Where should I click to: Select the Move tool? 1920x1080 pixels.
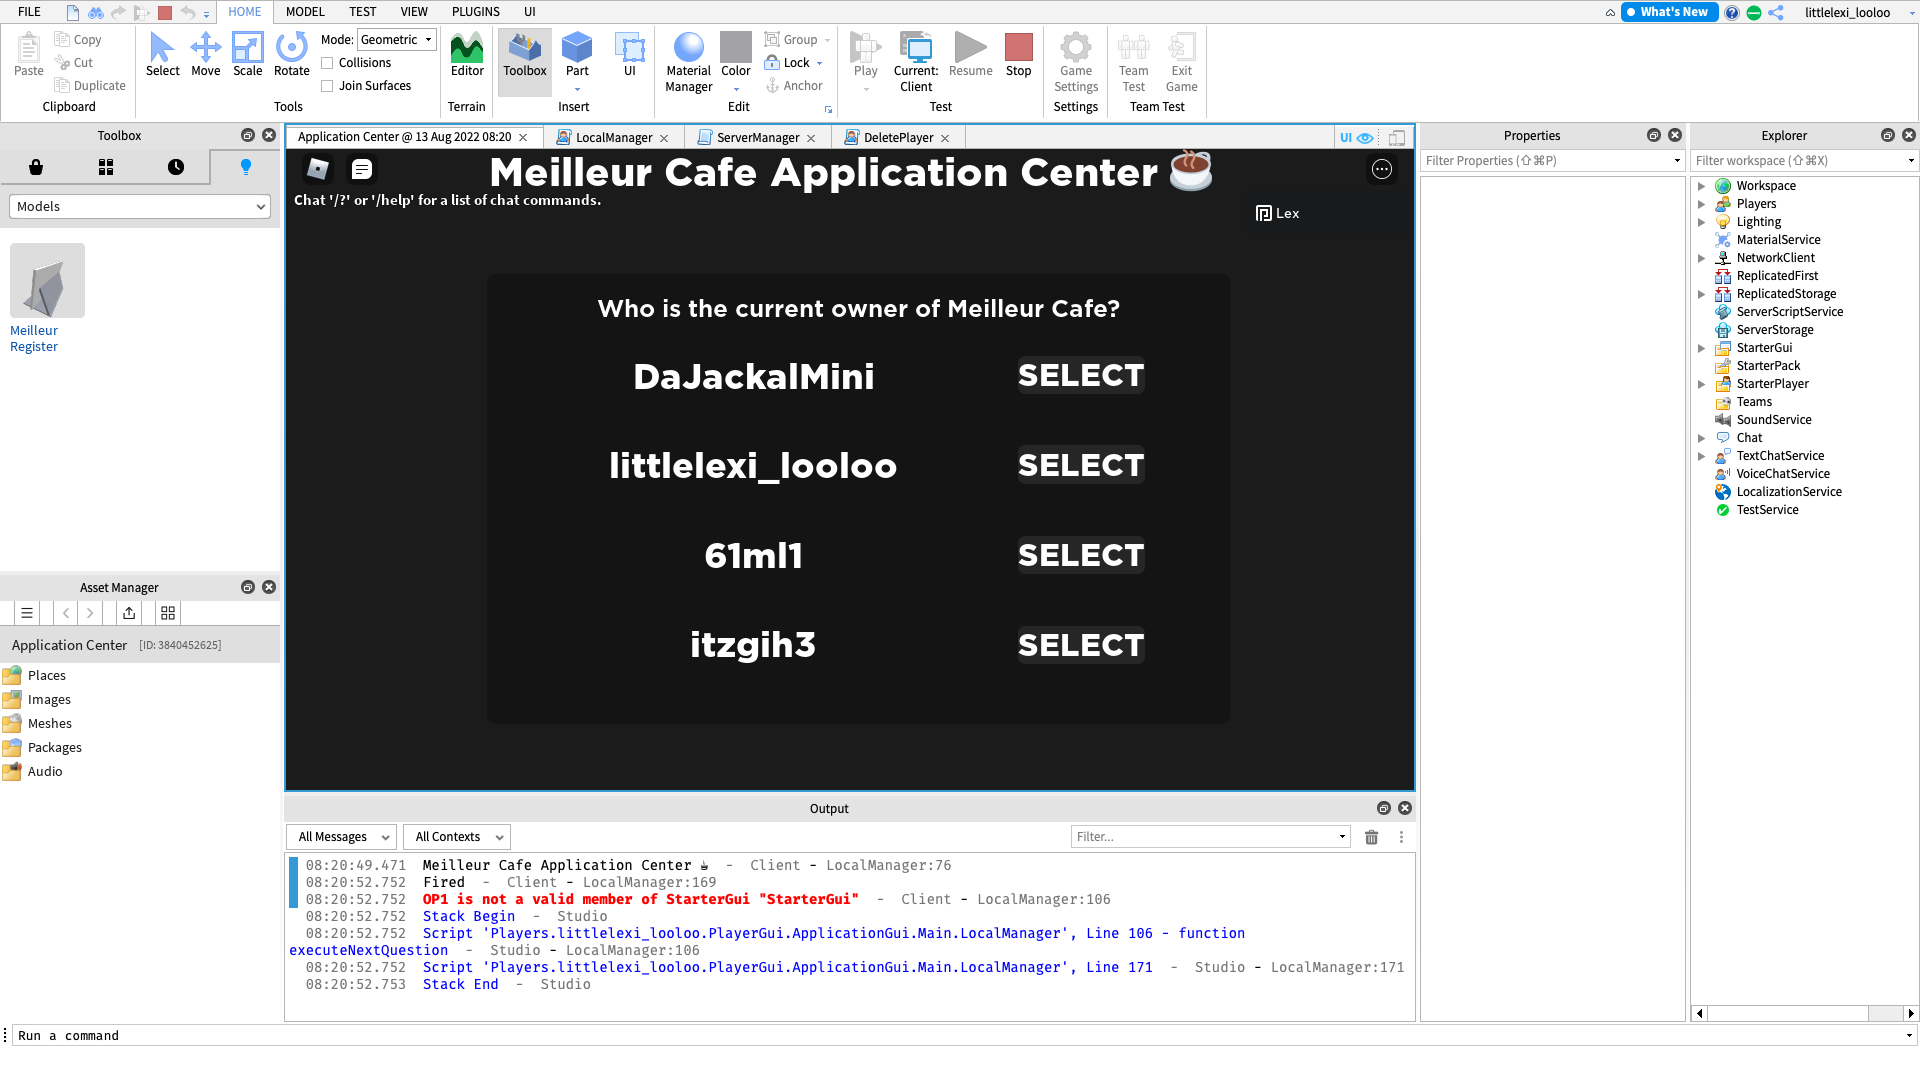tap(205, 54)
